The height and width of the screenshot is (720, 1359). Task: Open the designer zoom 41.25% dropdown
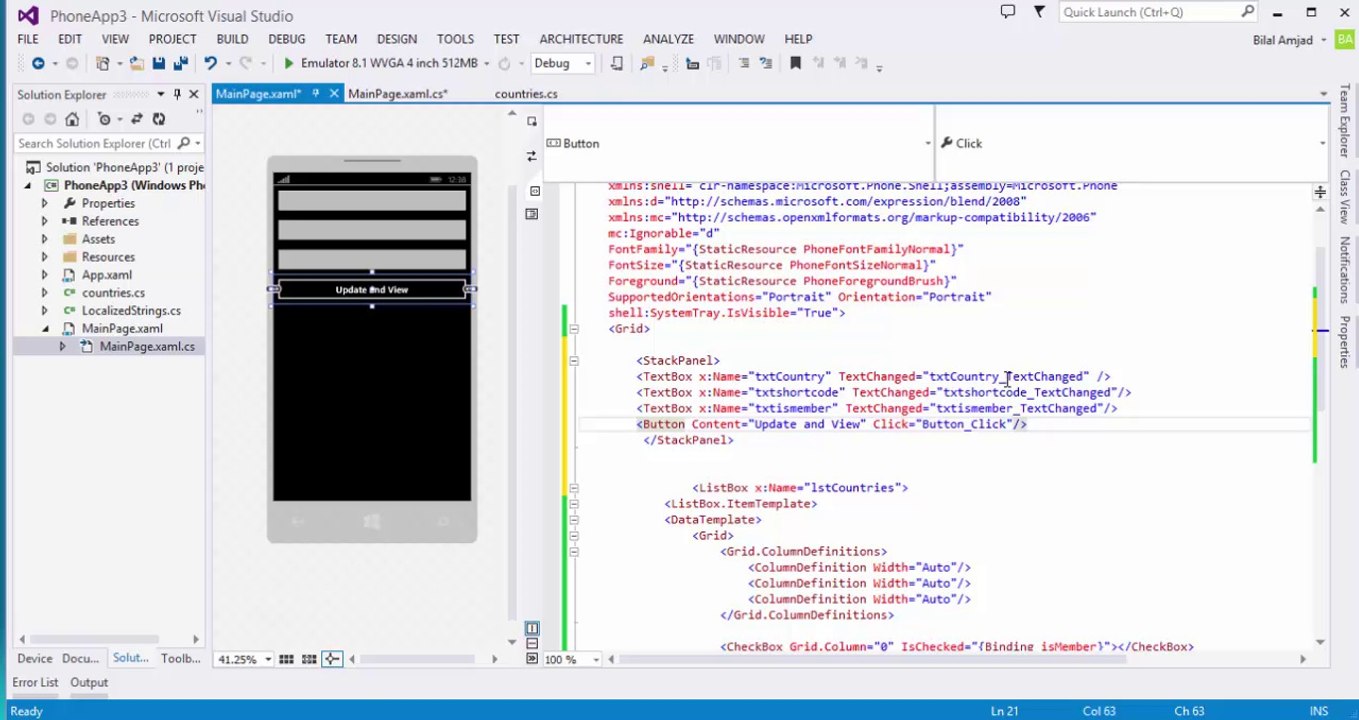pos(268,659)
